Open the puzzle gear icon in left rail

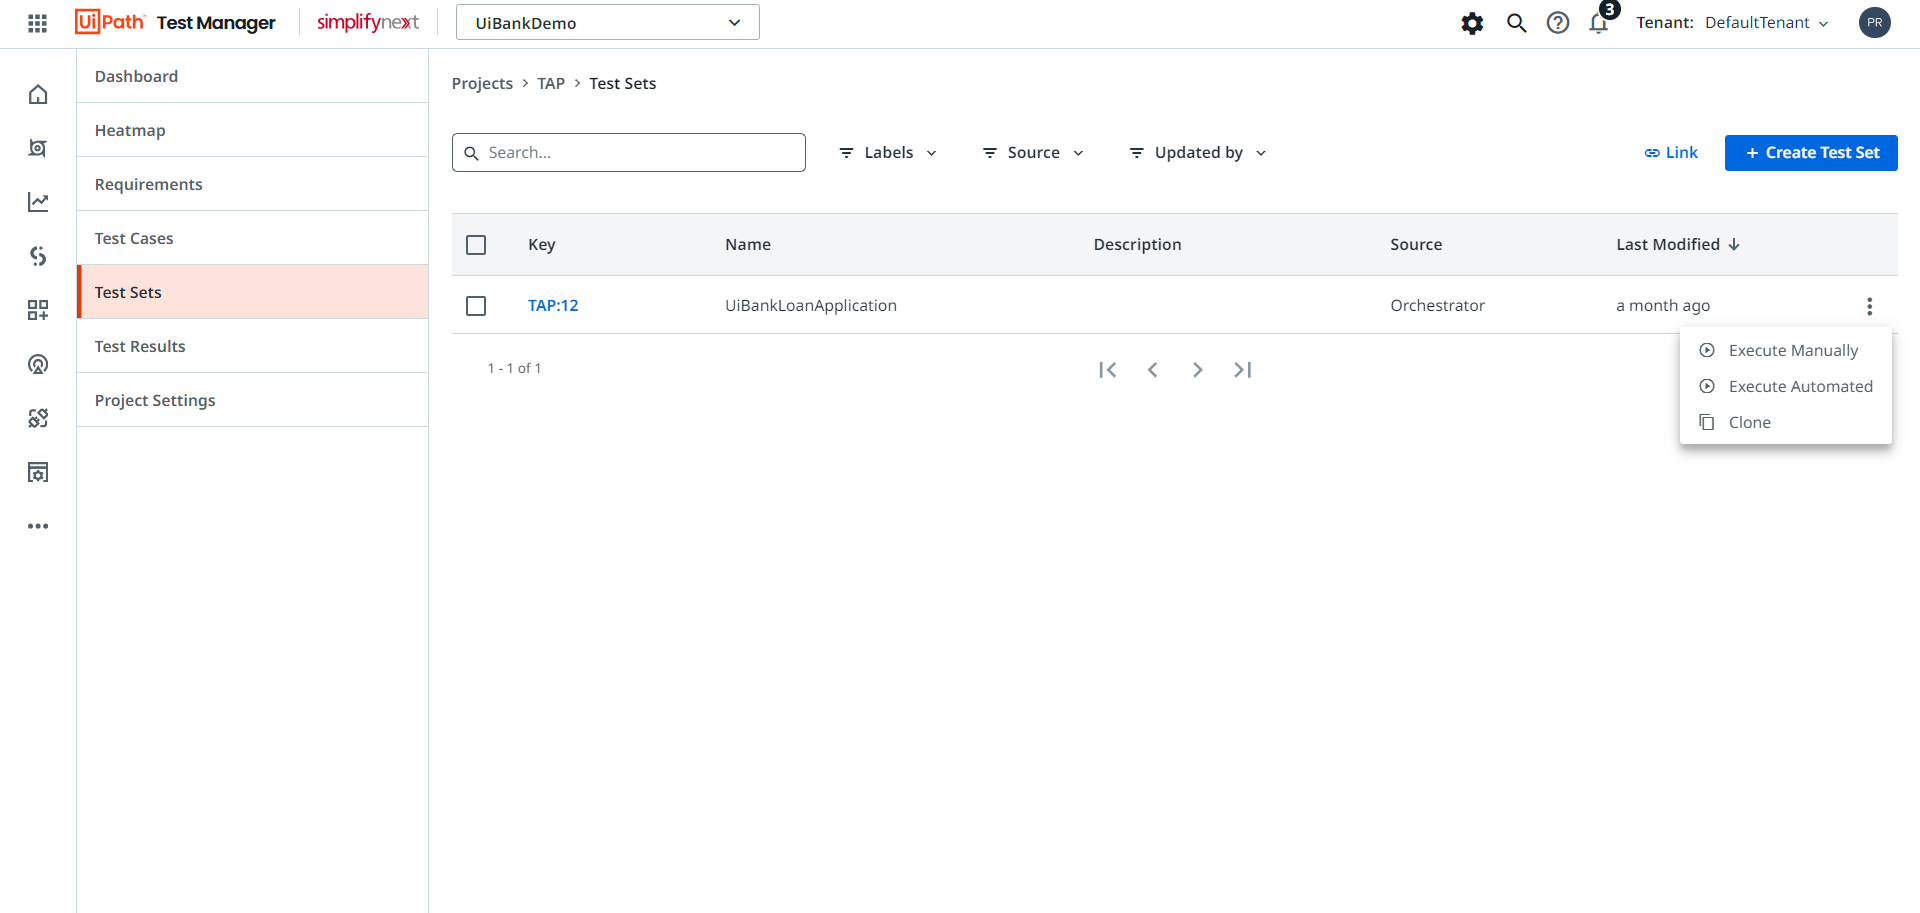38,418
